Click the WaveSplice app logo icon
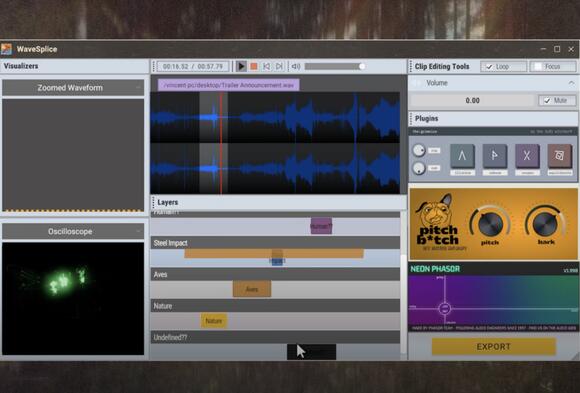 pyautogui.click(x=6, y=49)
